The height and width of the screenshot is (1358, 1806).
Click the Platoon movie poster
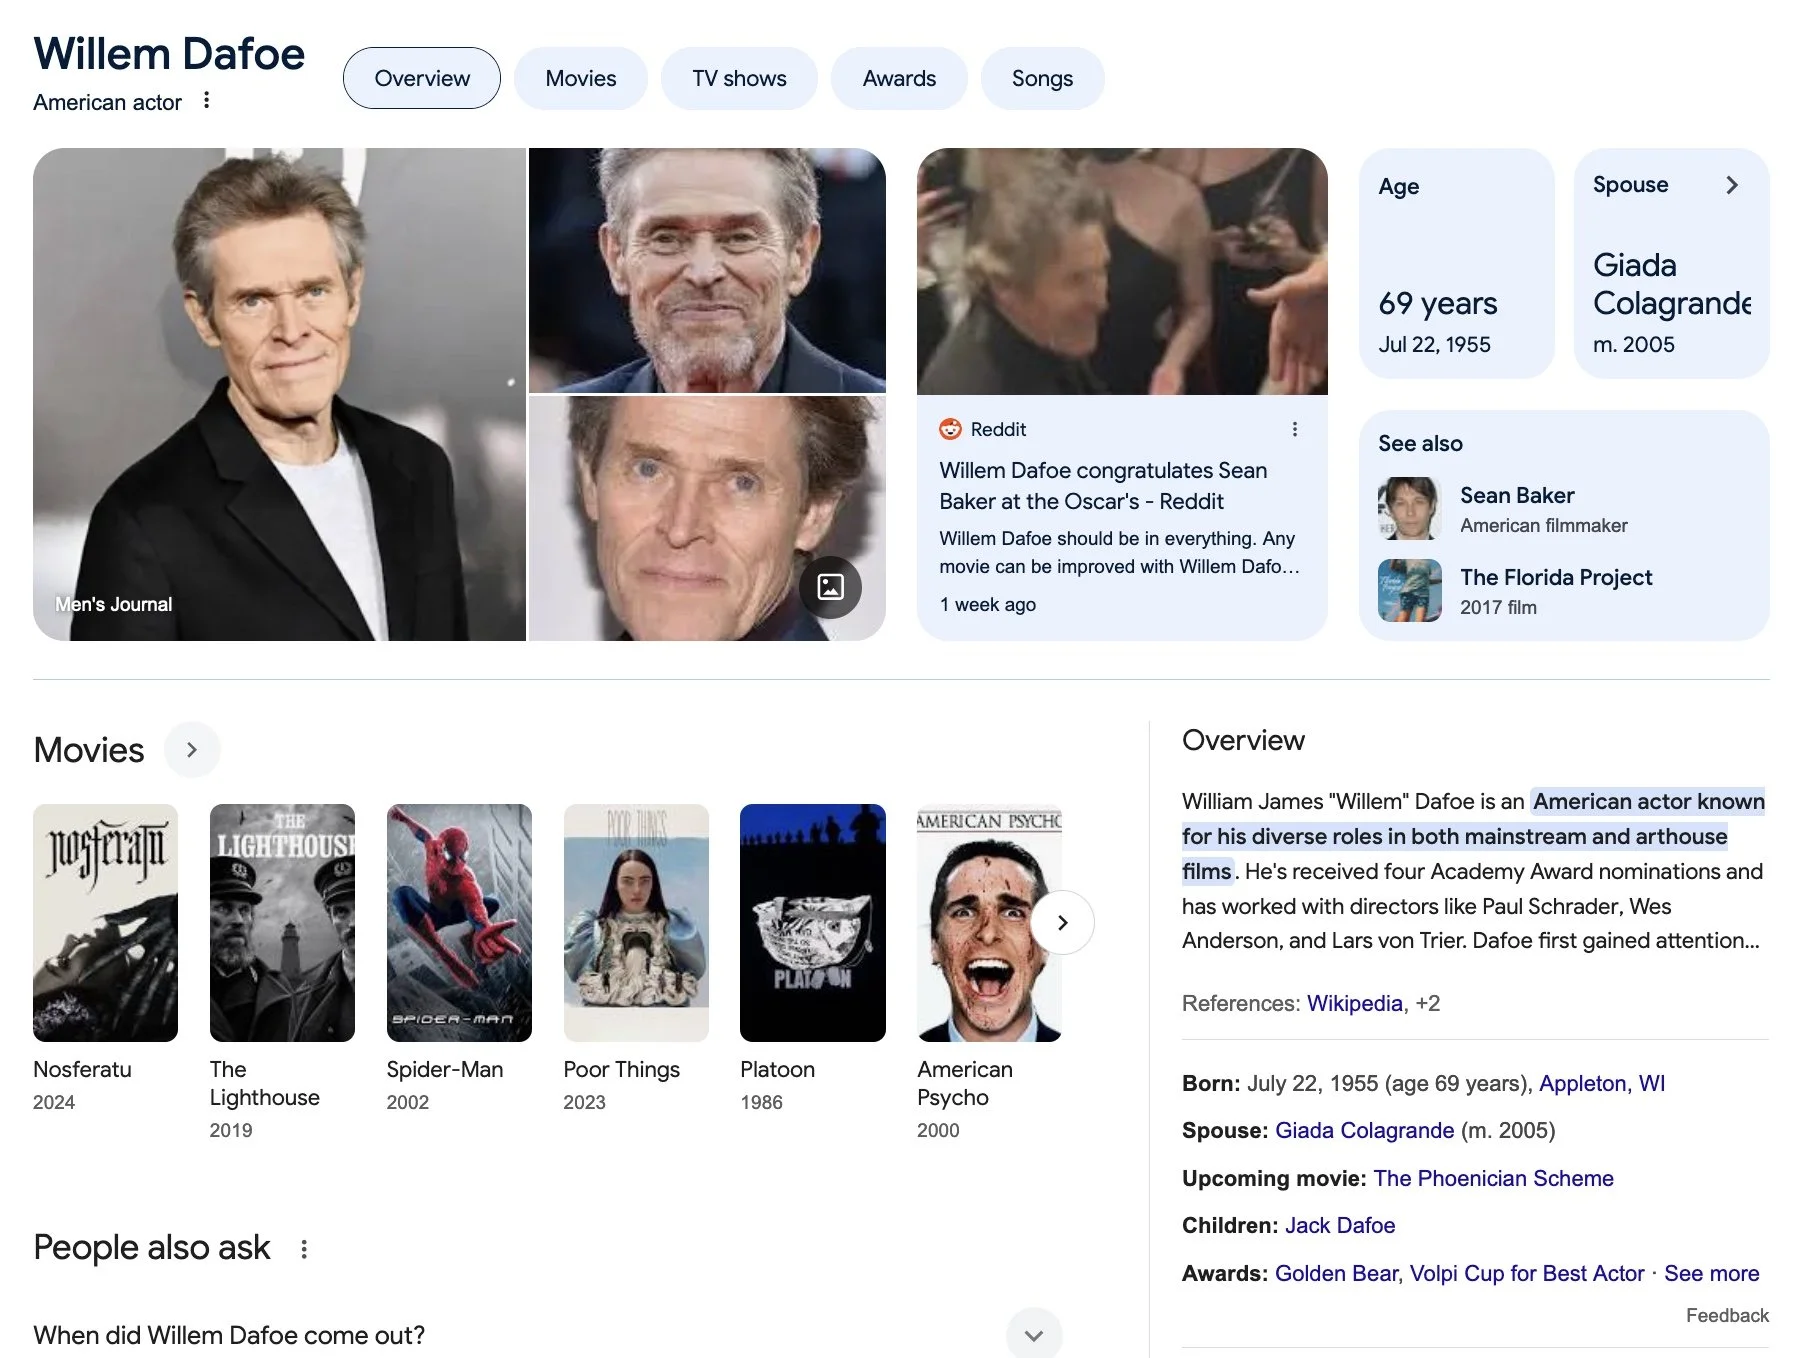[x=813, y=923]
